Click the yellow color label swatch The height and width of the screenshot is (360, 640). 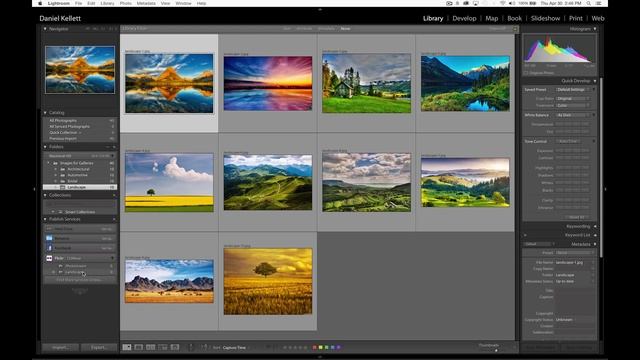(320, 347)
